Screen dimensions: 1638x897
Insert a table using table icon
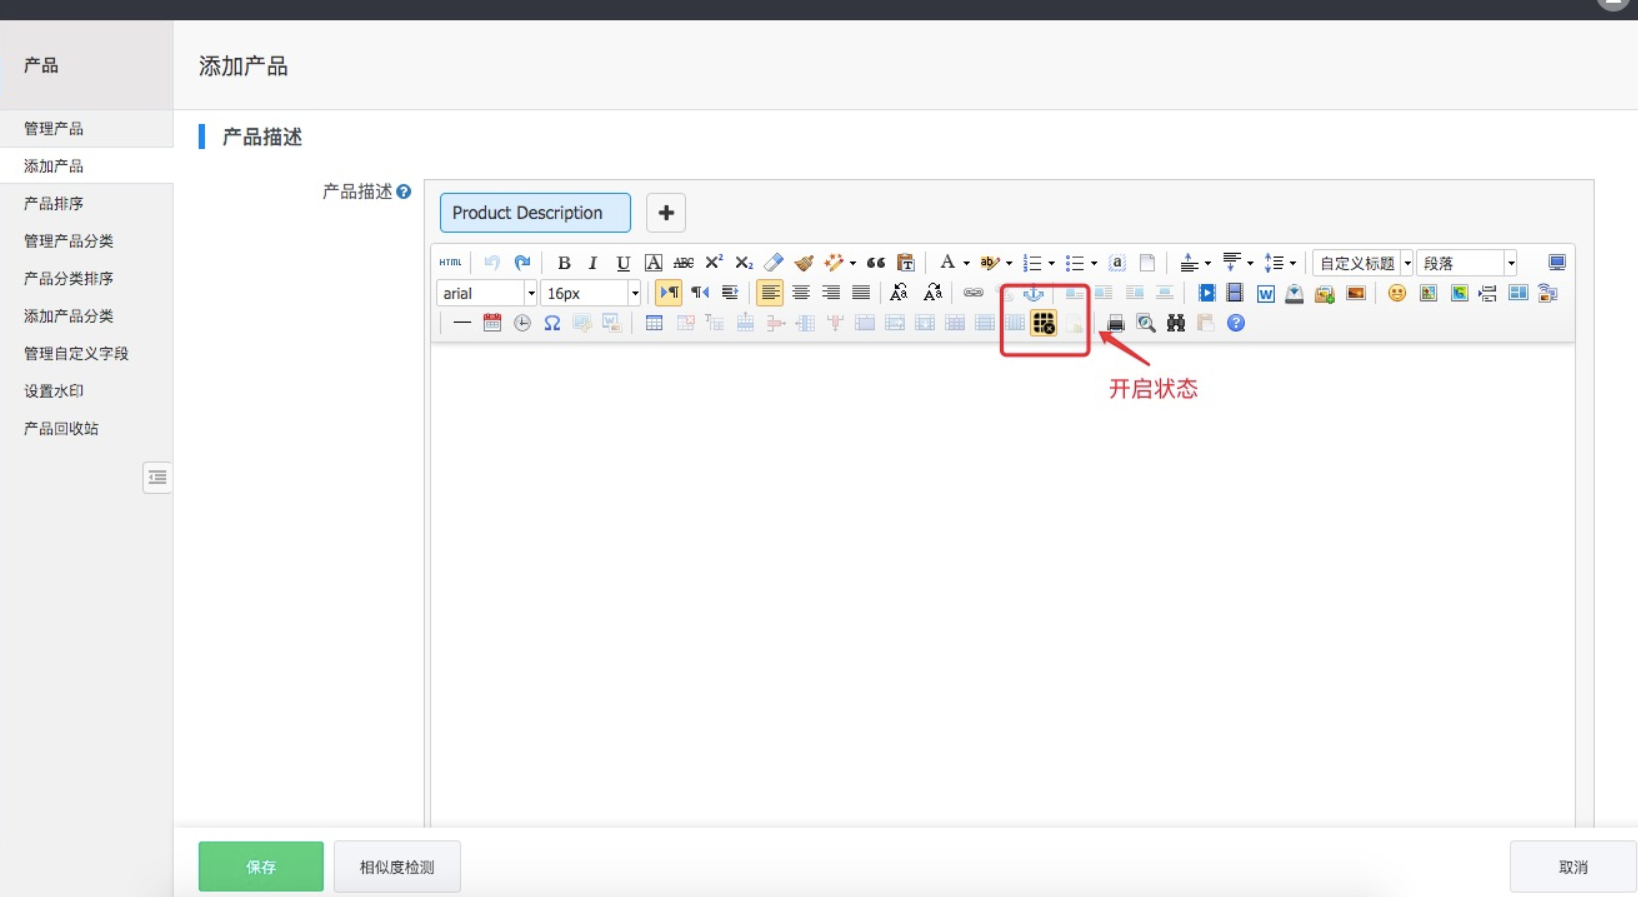point(654,323)
